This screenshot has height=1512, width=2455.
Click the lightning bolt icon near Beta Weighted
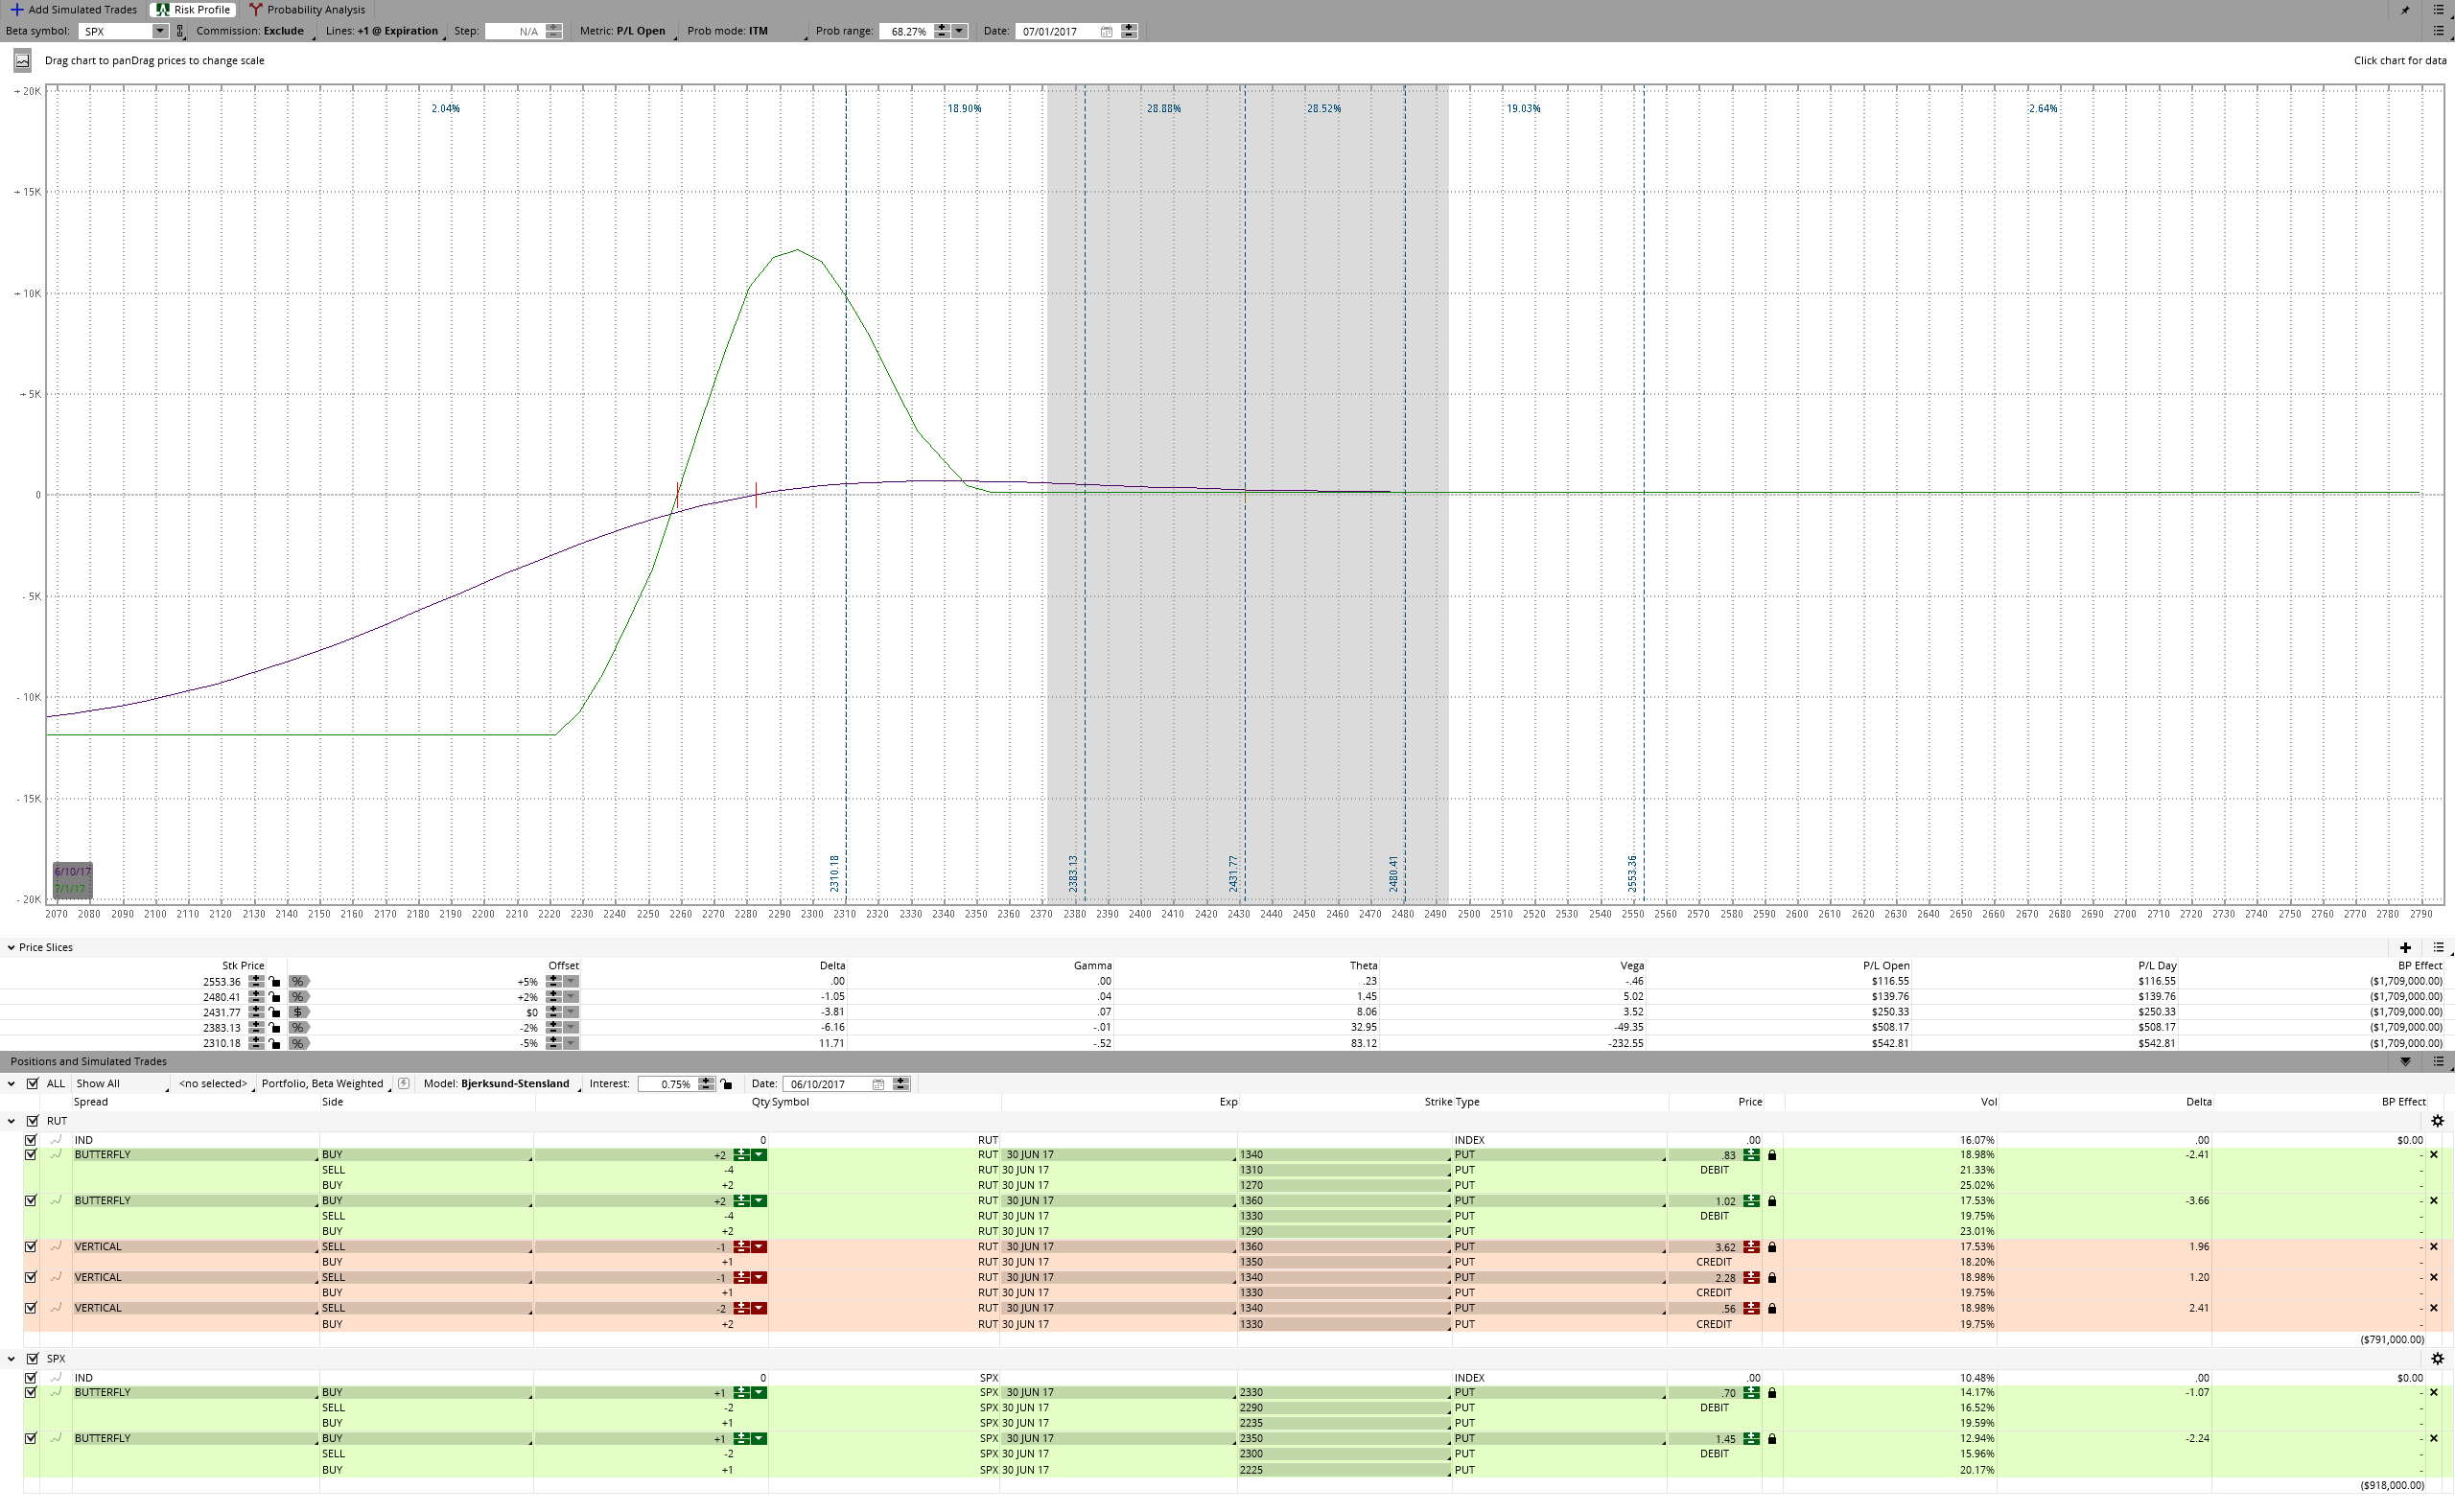[x=403, y=1084]
